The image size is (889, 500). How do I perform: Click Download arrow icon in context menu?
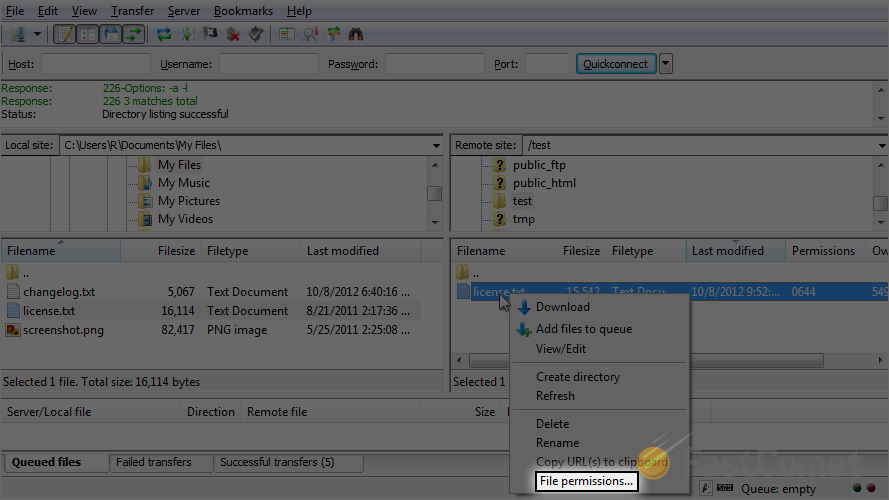524,307
